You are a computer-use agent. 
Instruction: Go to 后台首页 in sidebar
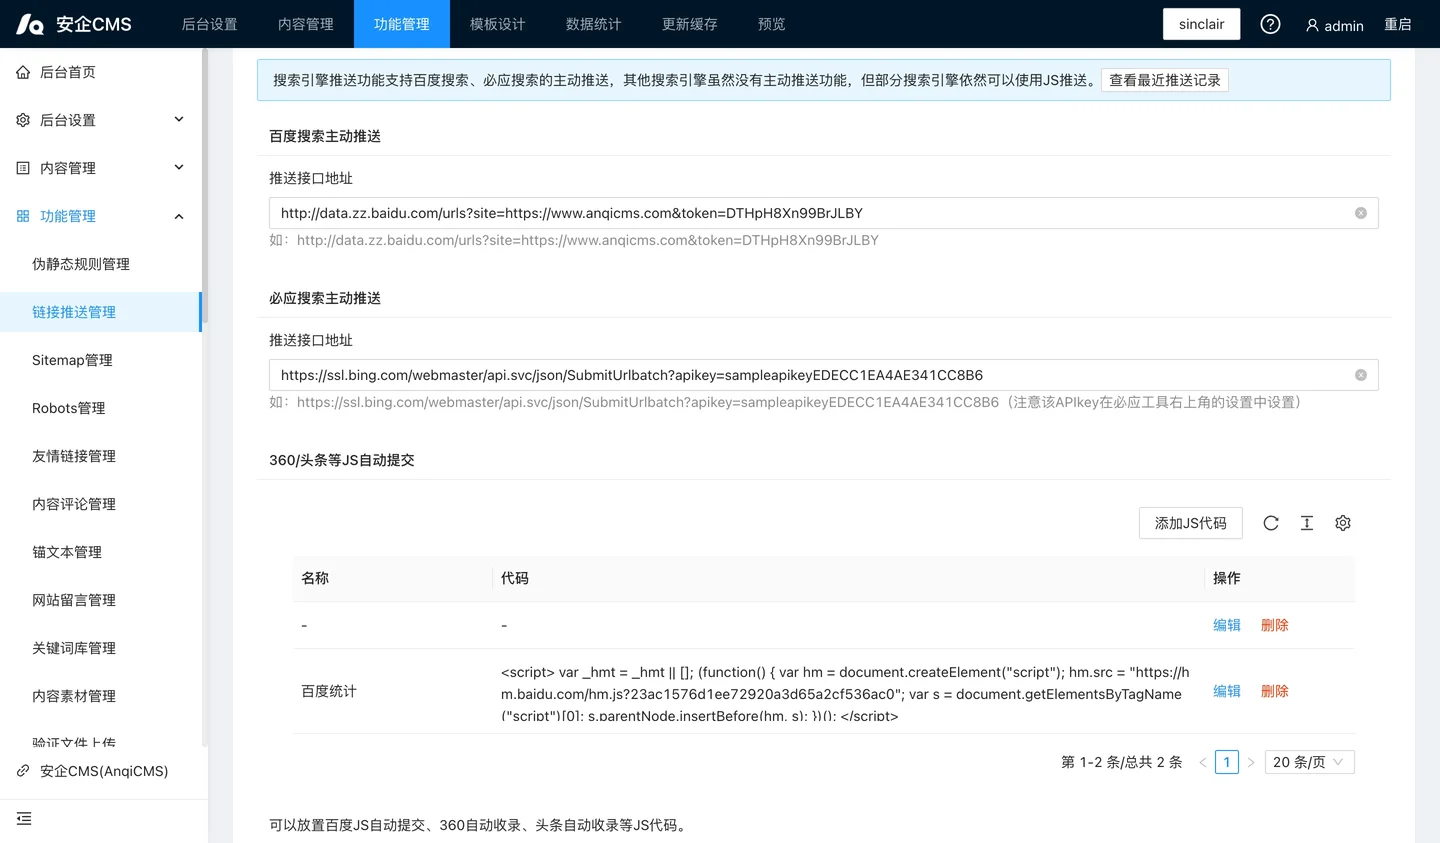100,72
